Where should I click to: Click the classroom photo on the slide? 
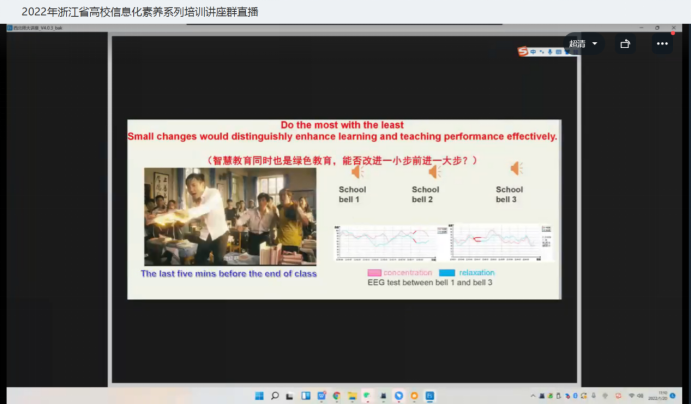tap(230, 216)
